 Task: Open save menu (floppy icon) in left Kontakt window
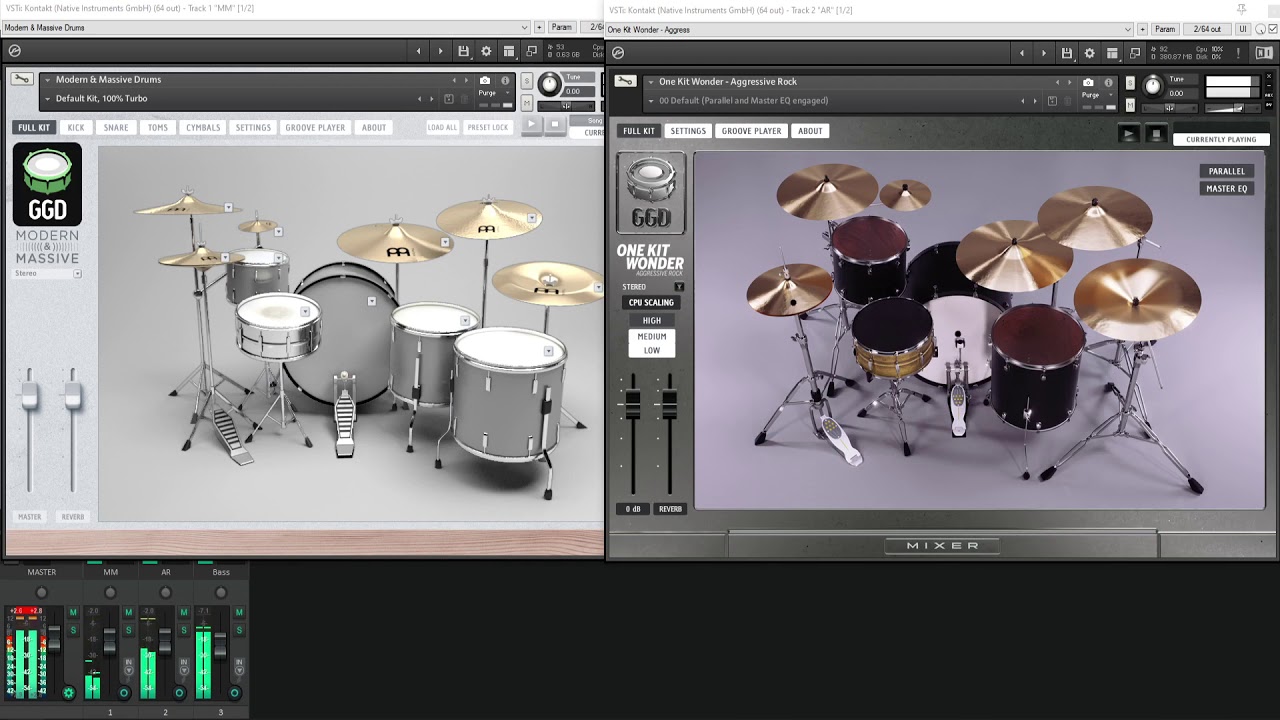(463, 51)
